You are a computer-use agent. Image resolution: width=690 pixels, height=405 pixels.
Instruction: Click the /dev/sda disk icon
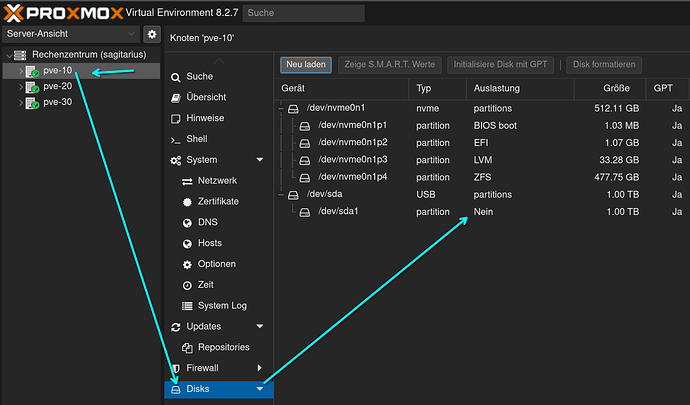point(293,195)
